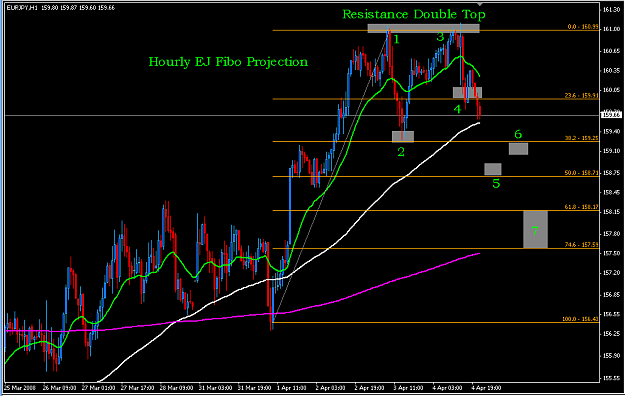Click the 160.05 price scale value
This screenshot has height=396, width=625.
coord(611,90)
